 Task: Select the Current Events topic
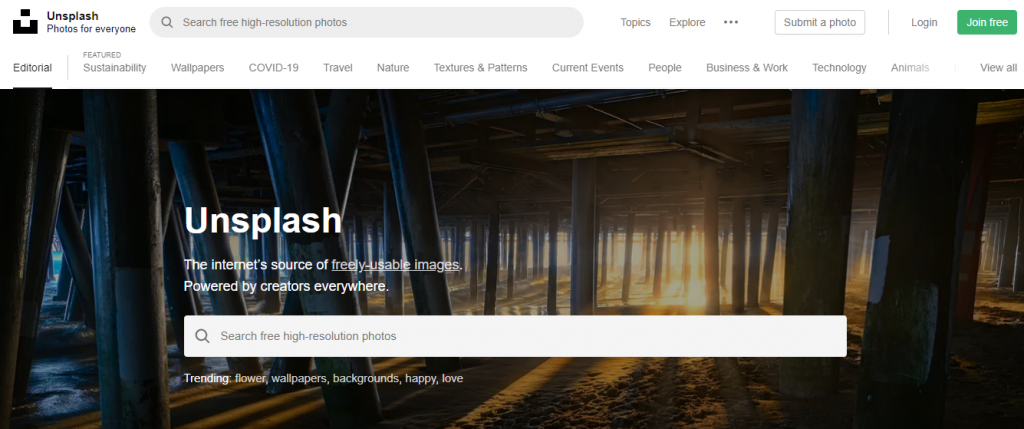click(x=588, y=67)
